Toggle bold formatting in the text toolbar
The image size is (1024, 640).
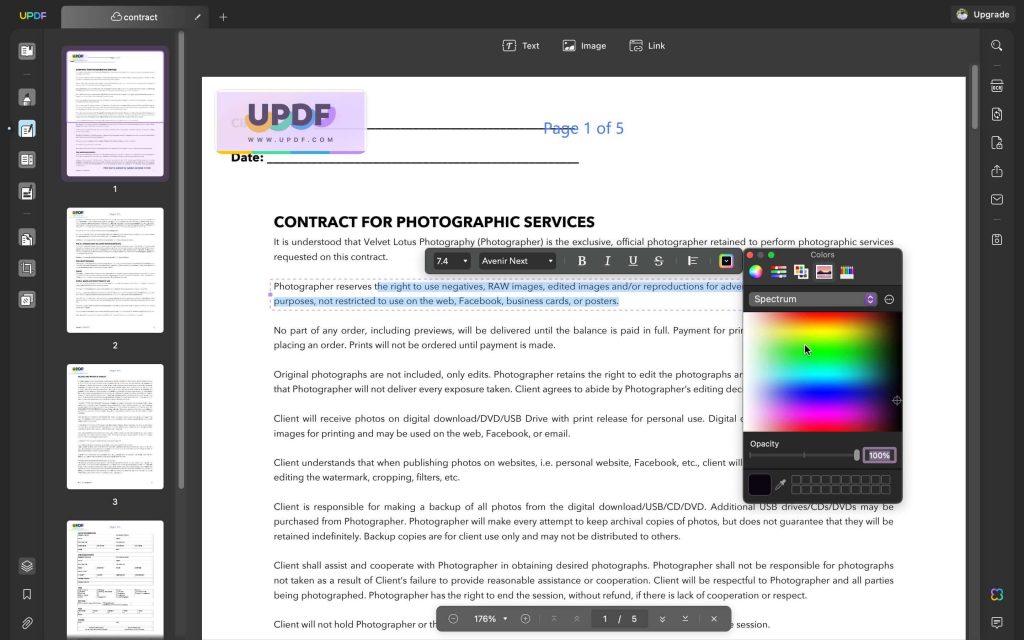coord(581,261)
